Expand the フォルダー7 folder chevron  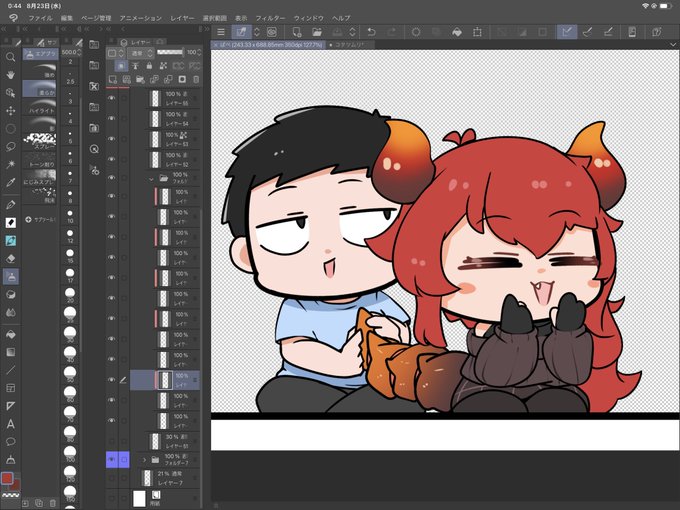click(x=144, y=459)
